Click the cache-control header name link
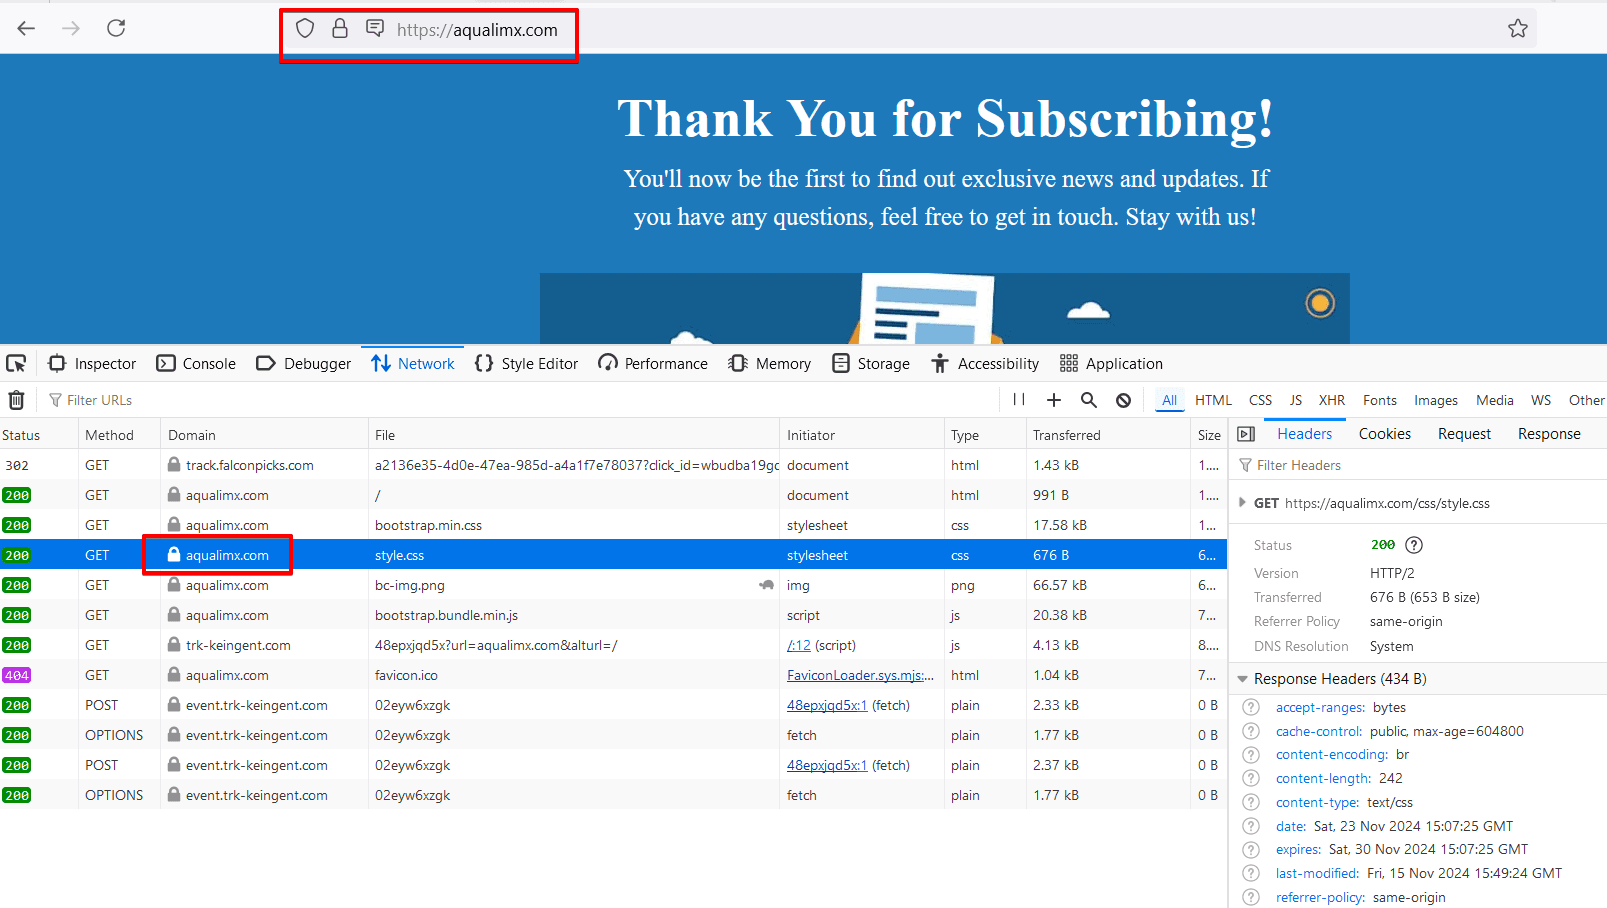 click(1318, 731)
